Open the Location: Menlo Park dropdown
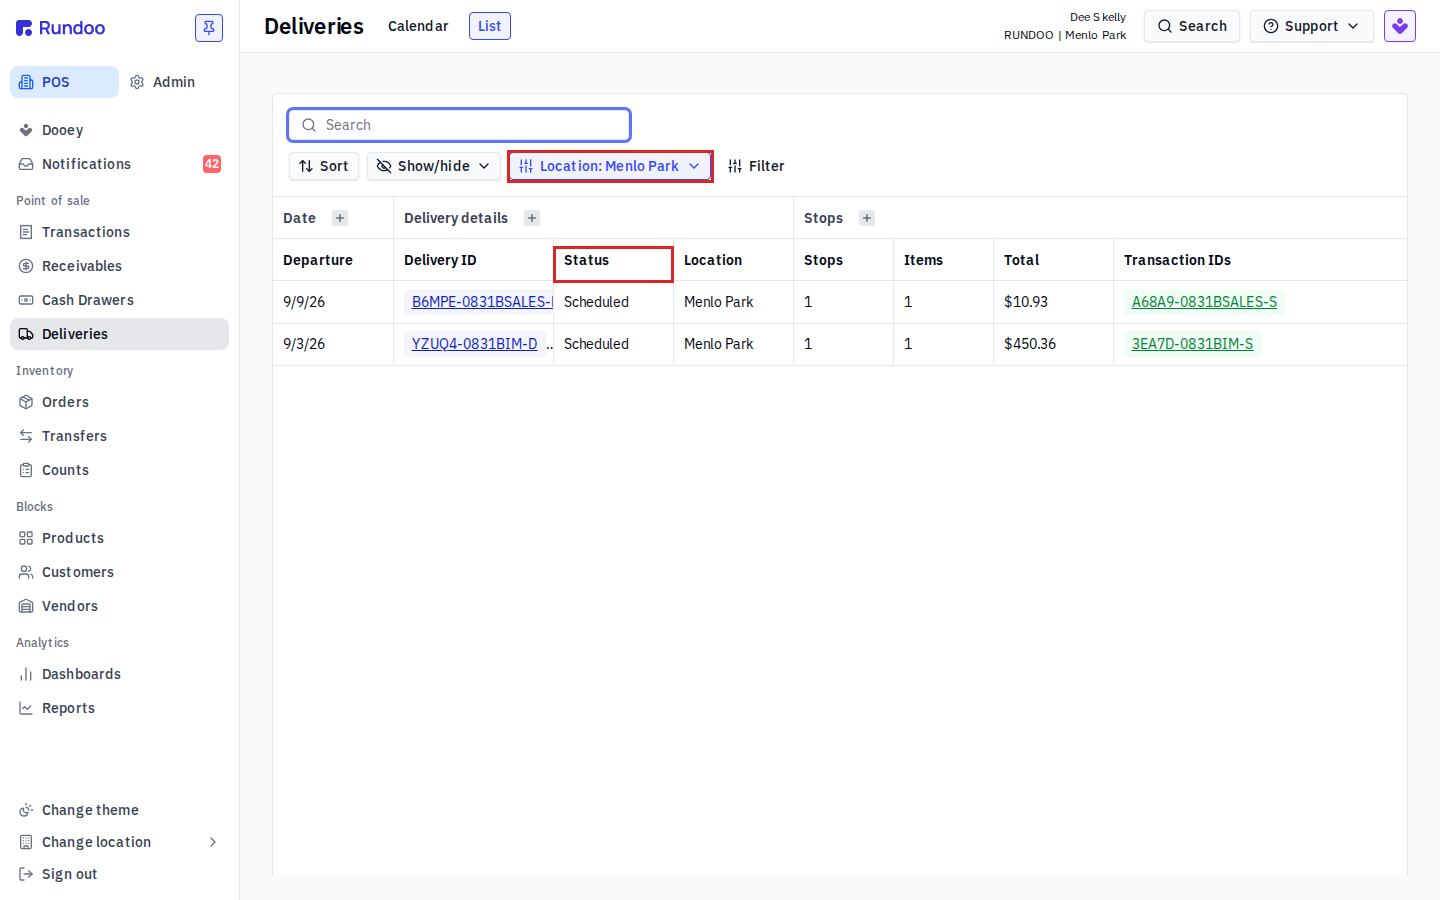Screen dimensions: 1440x900 (x=610, y=166)
